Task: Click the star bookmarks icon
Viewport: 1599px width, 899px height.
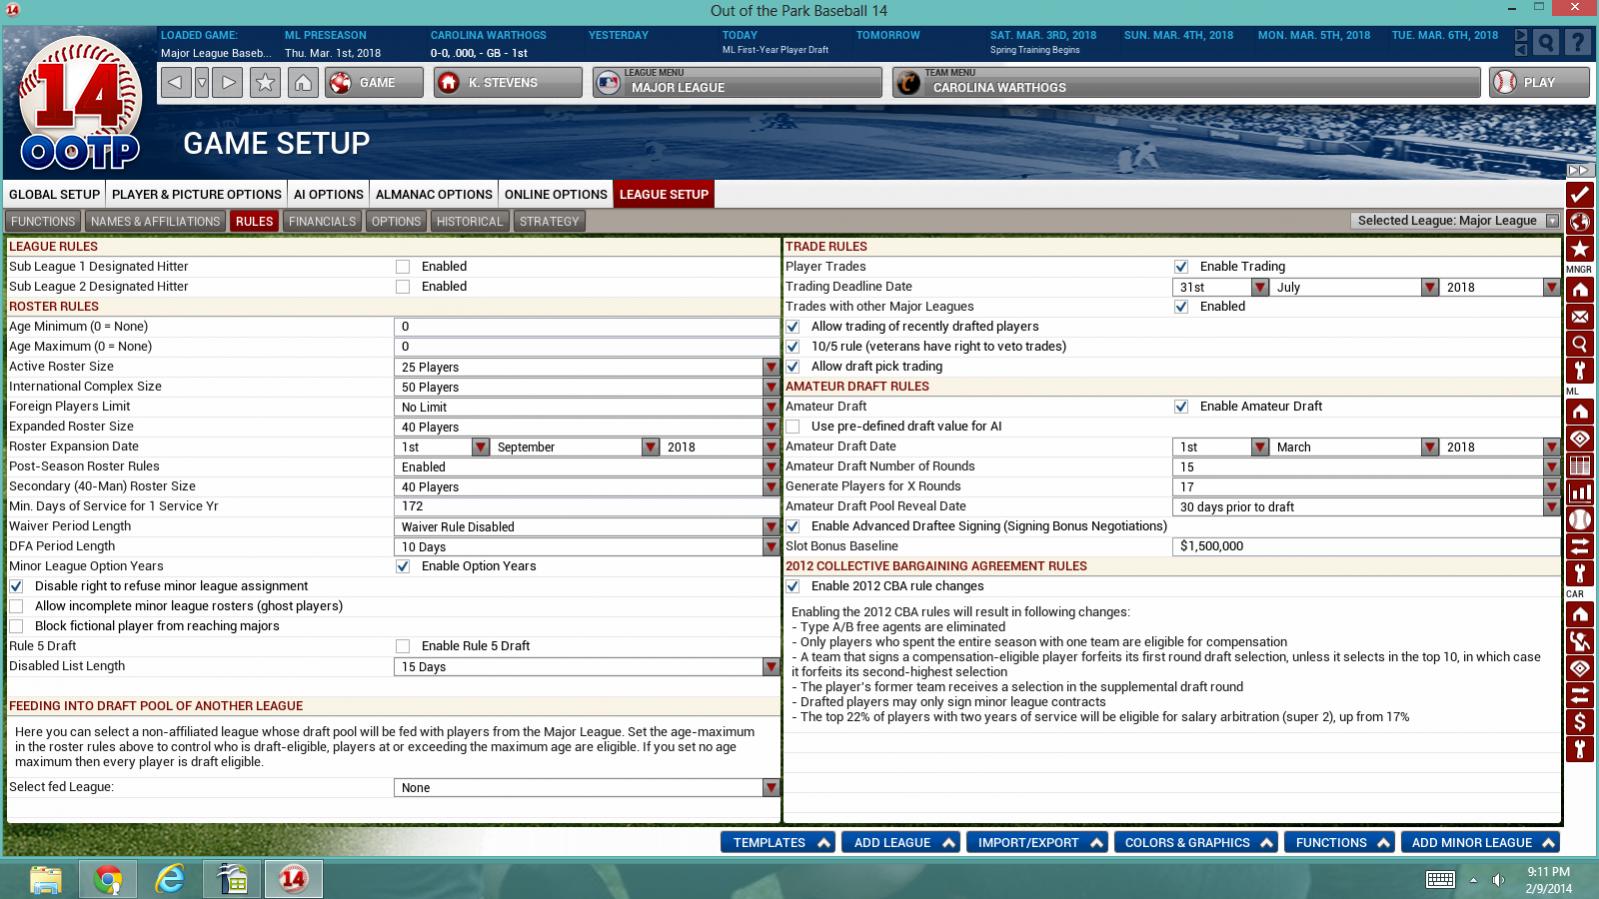Action: pyautogui.click(x=265, y=83)
